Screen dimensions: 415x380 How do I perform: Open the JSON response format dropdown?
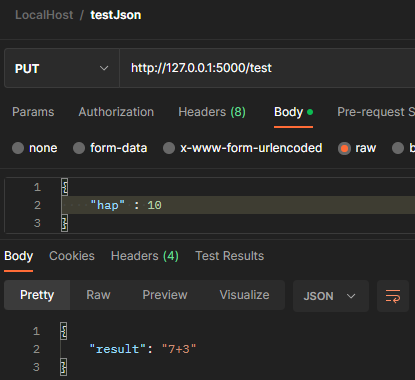(331, 296)
